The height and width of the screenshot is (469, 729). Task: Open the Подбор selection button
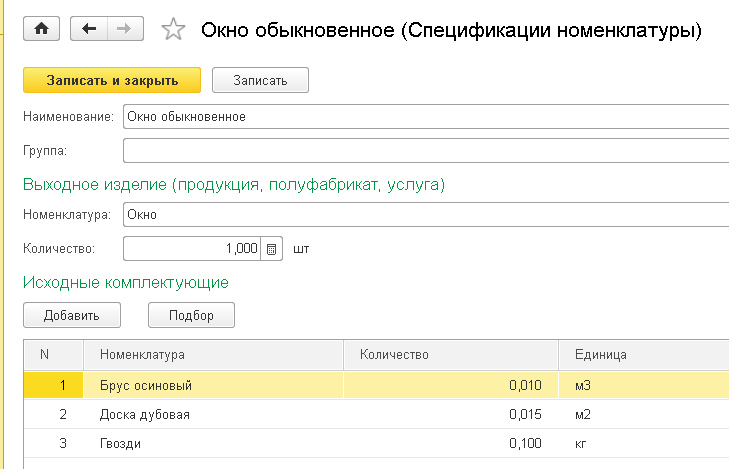[x=191, y=316]
